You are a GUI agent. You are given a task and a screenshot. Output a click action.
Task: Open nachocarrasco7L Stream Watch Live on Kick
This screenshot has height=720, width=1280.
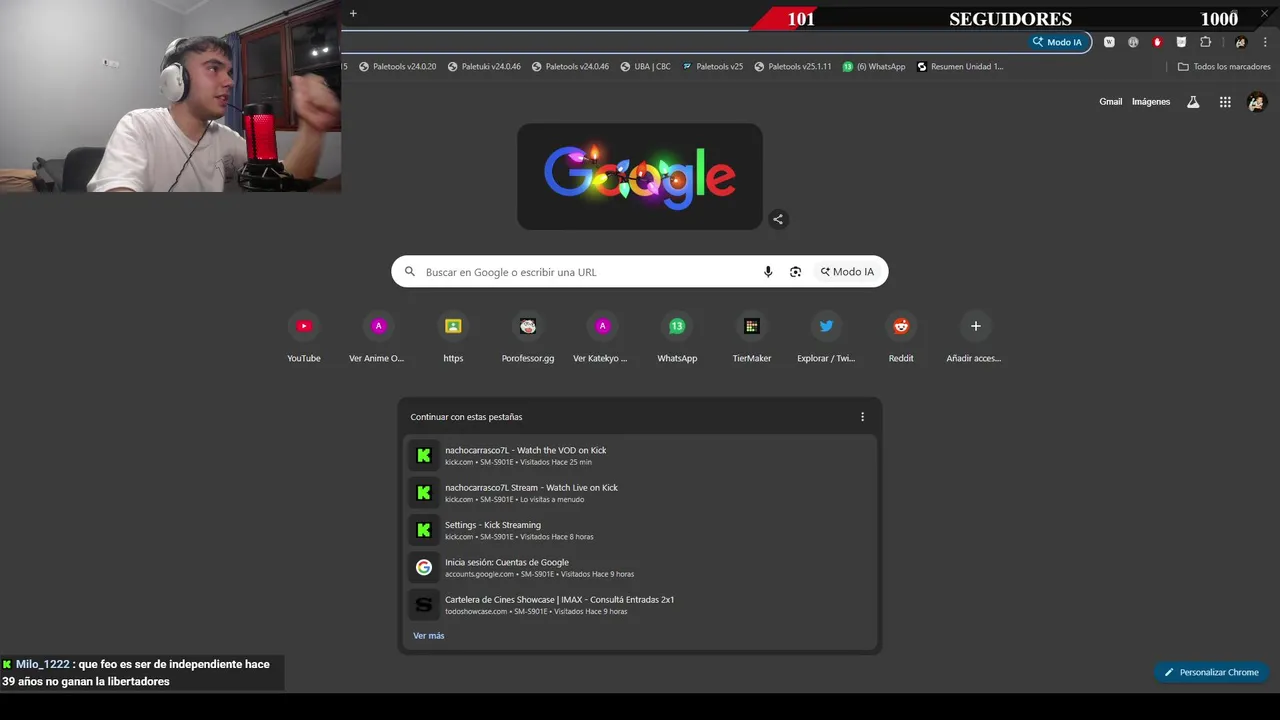(x=640, y=493)
